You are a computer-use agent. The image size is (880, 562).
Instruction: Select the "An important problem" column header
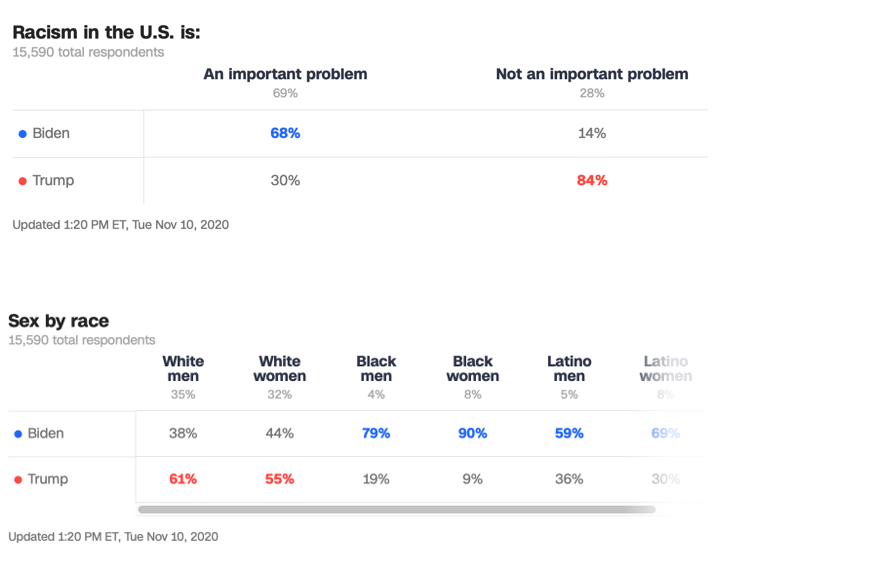[x=285, y=74]
